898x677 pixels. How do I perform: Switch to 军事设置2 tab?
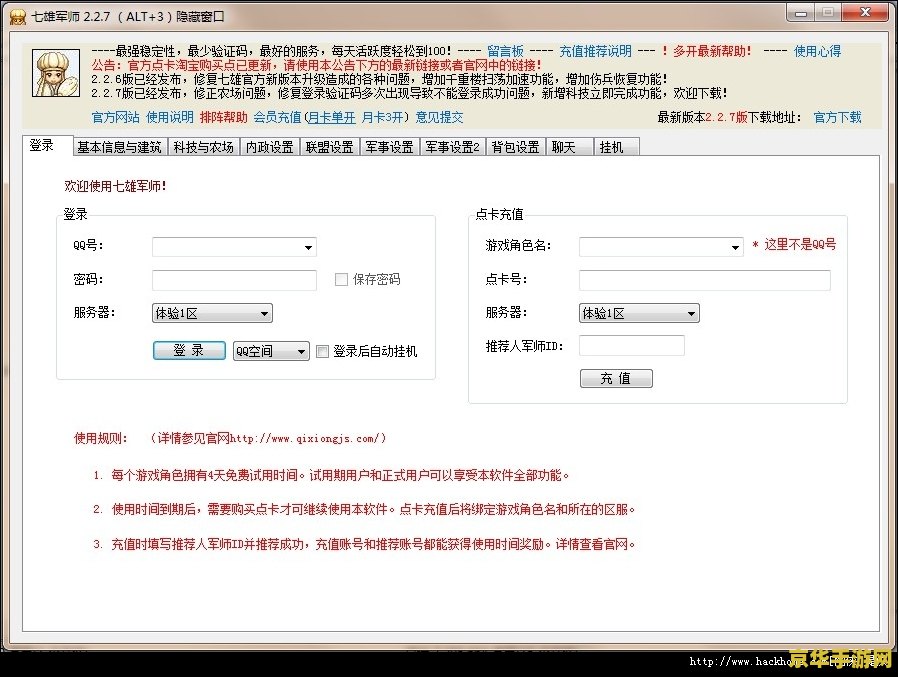click(452, 147)
